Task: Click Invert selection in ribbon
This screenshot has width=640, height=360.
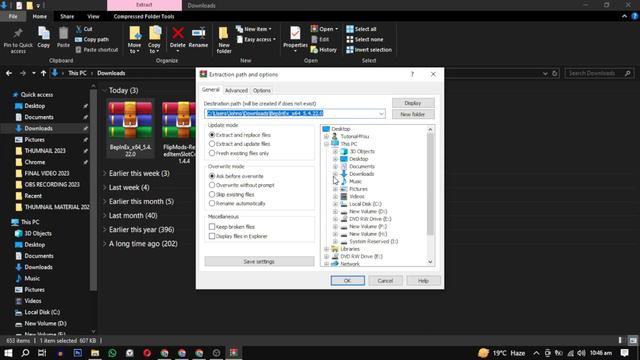Action: tap(369, 50)
